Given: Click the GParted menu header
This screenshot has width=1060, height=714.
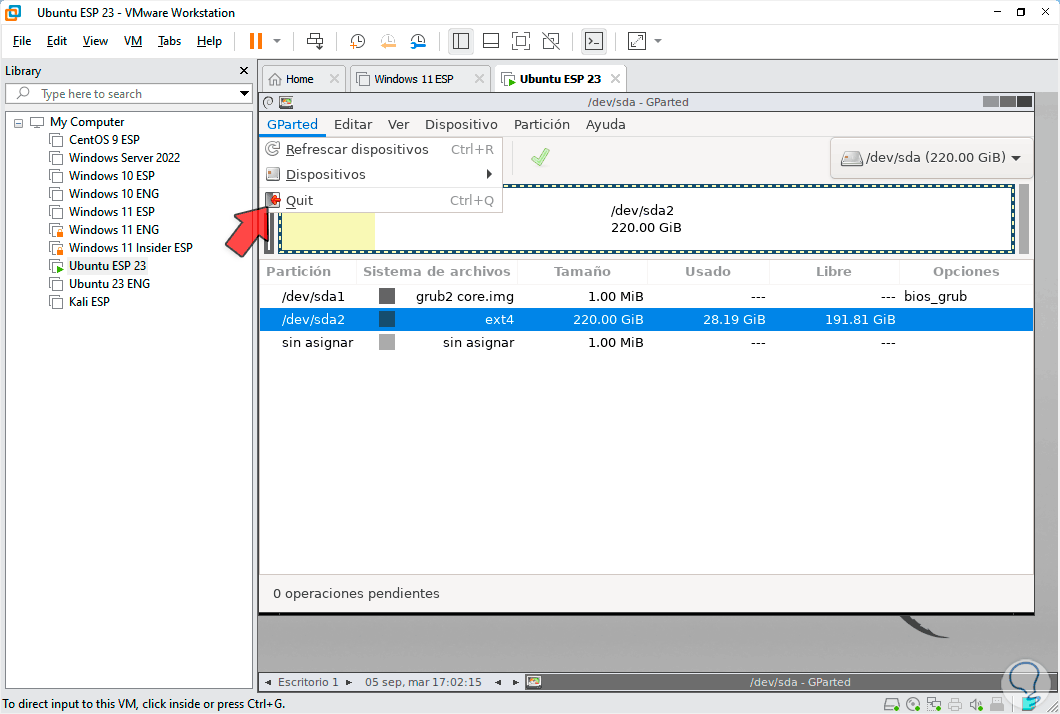Looking at the screenshot, I should (292, 124).
